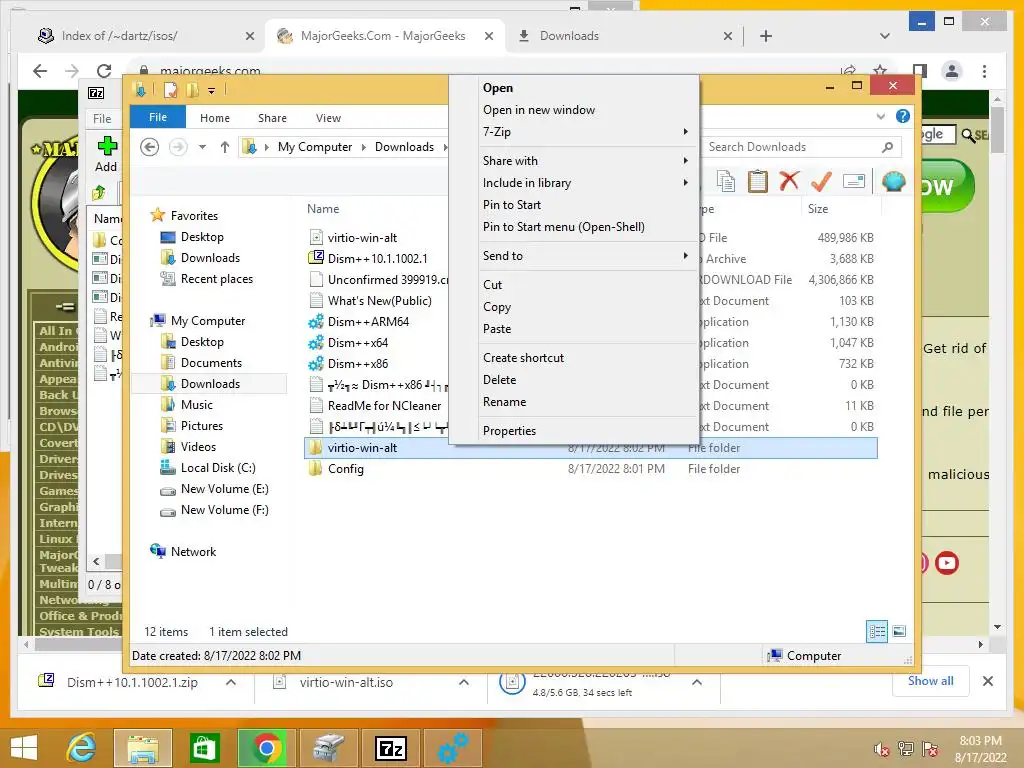Open 7-Zip from the taskbar

tap(391, 748)
